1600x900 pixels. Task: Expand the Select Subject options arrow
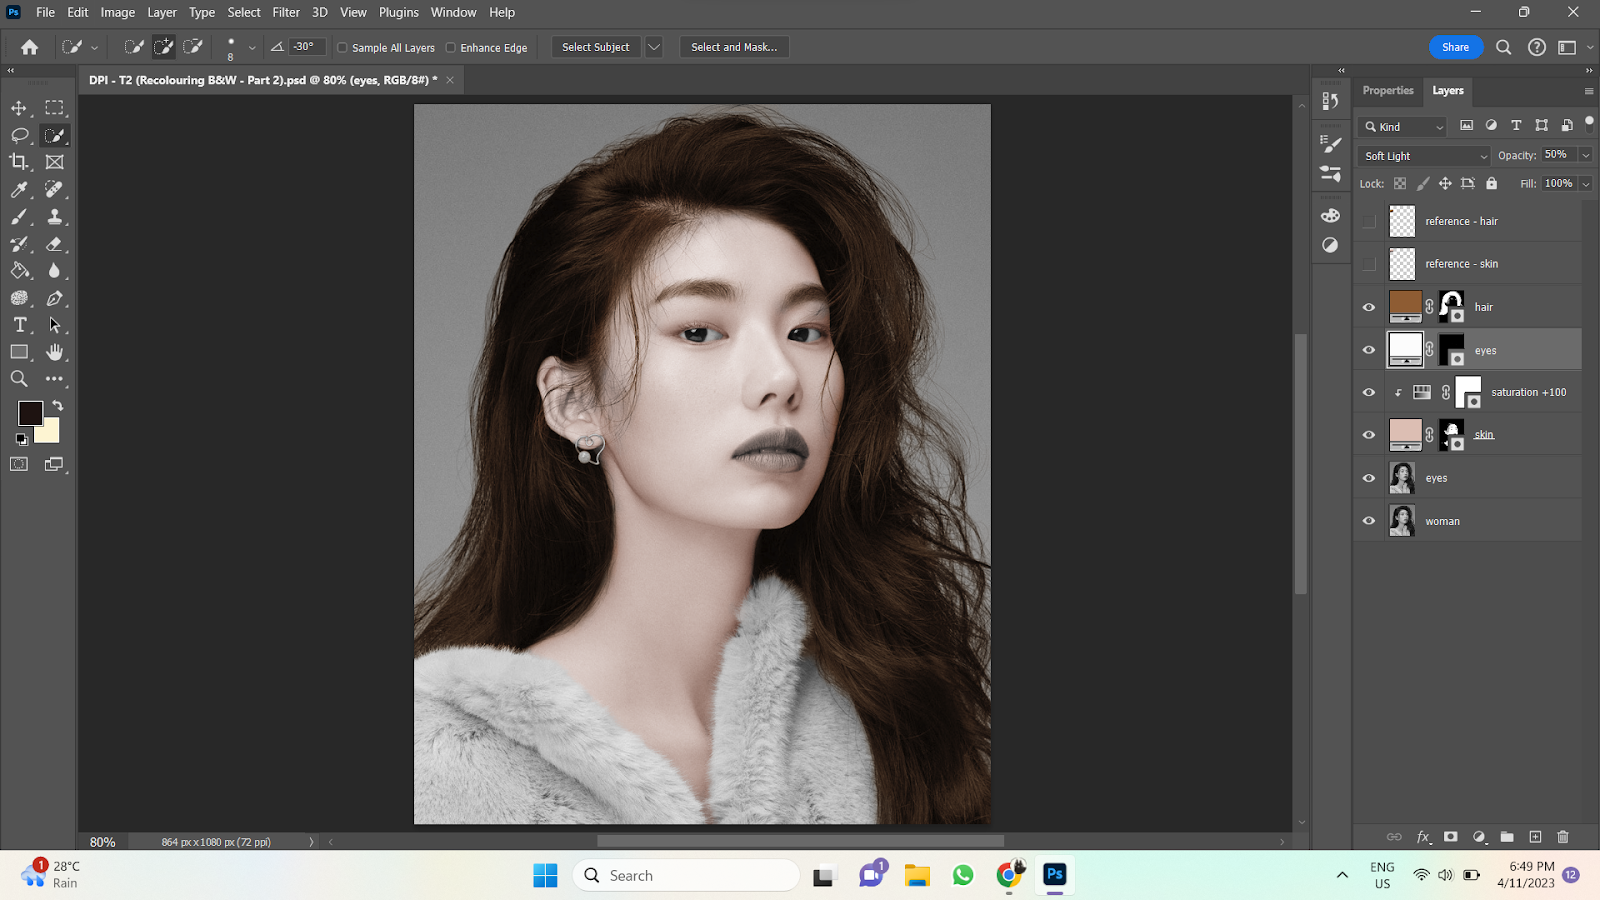[x=654, y=47]
